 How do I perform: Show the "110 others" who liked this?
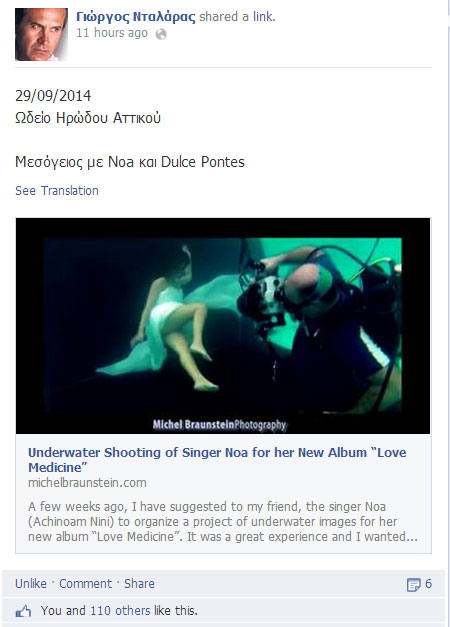[120, 611]
